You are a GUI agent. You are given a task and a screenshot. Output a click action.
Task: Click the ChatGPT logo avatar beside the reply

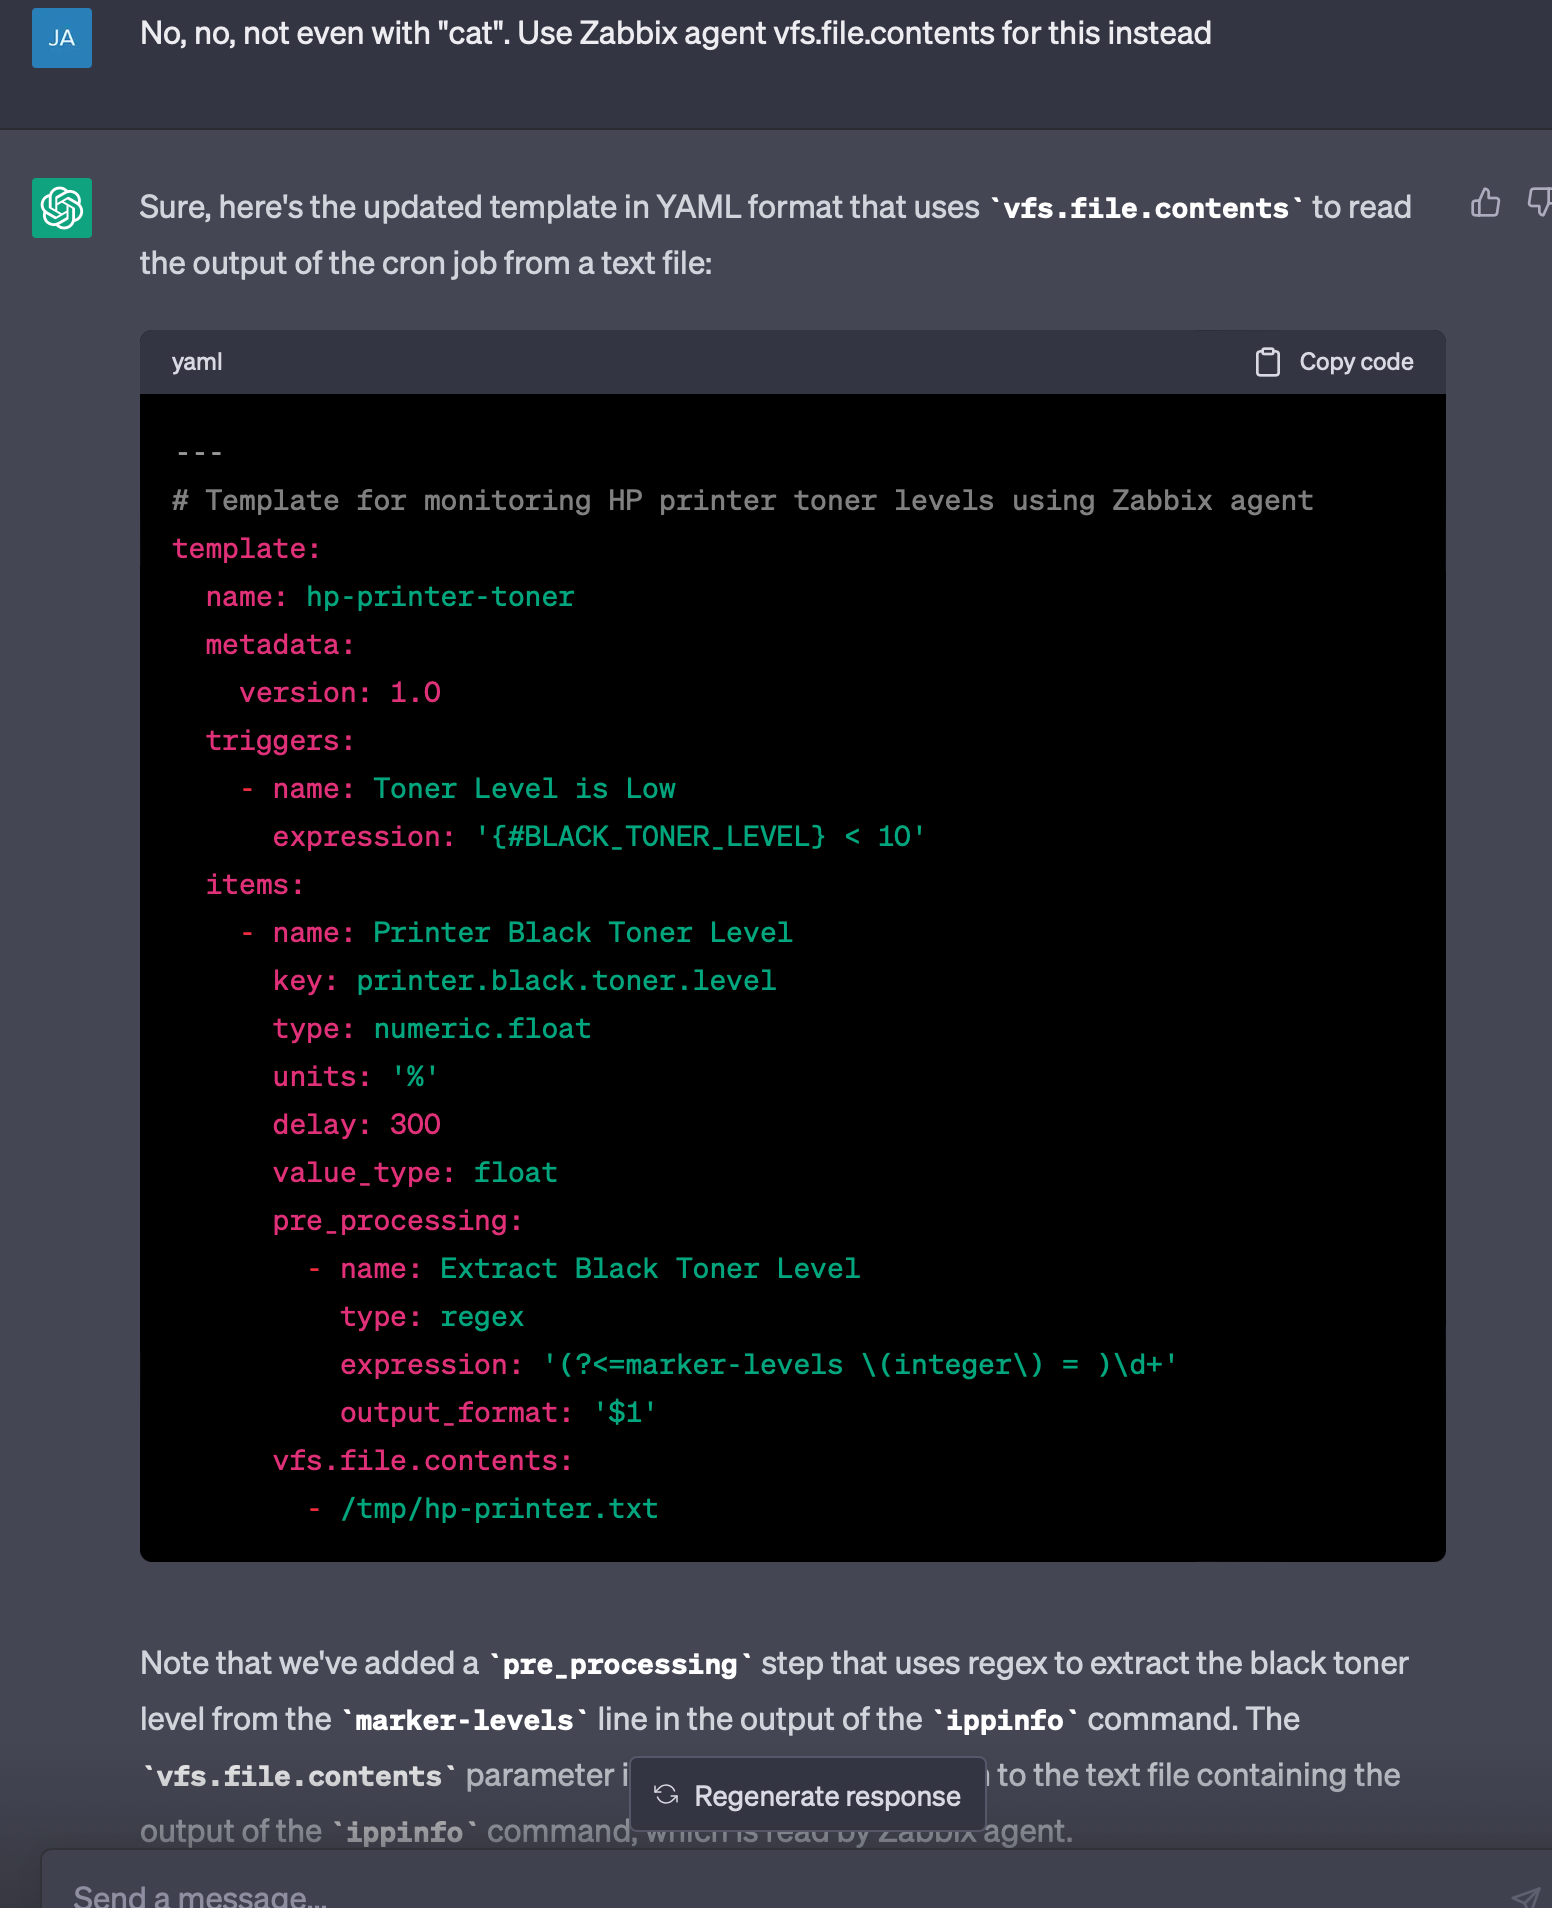point(62,208)
